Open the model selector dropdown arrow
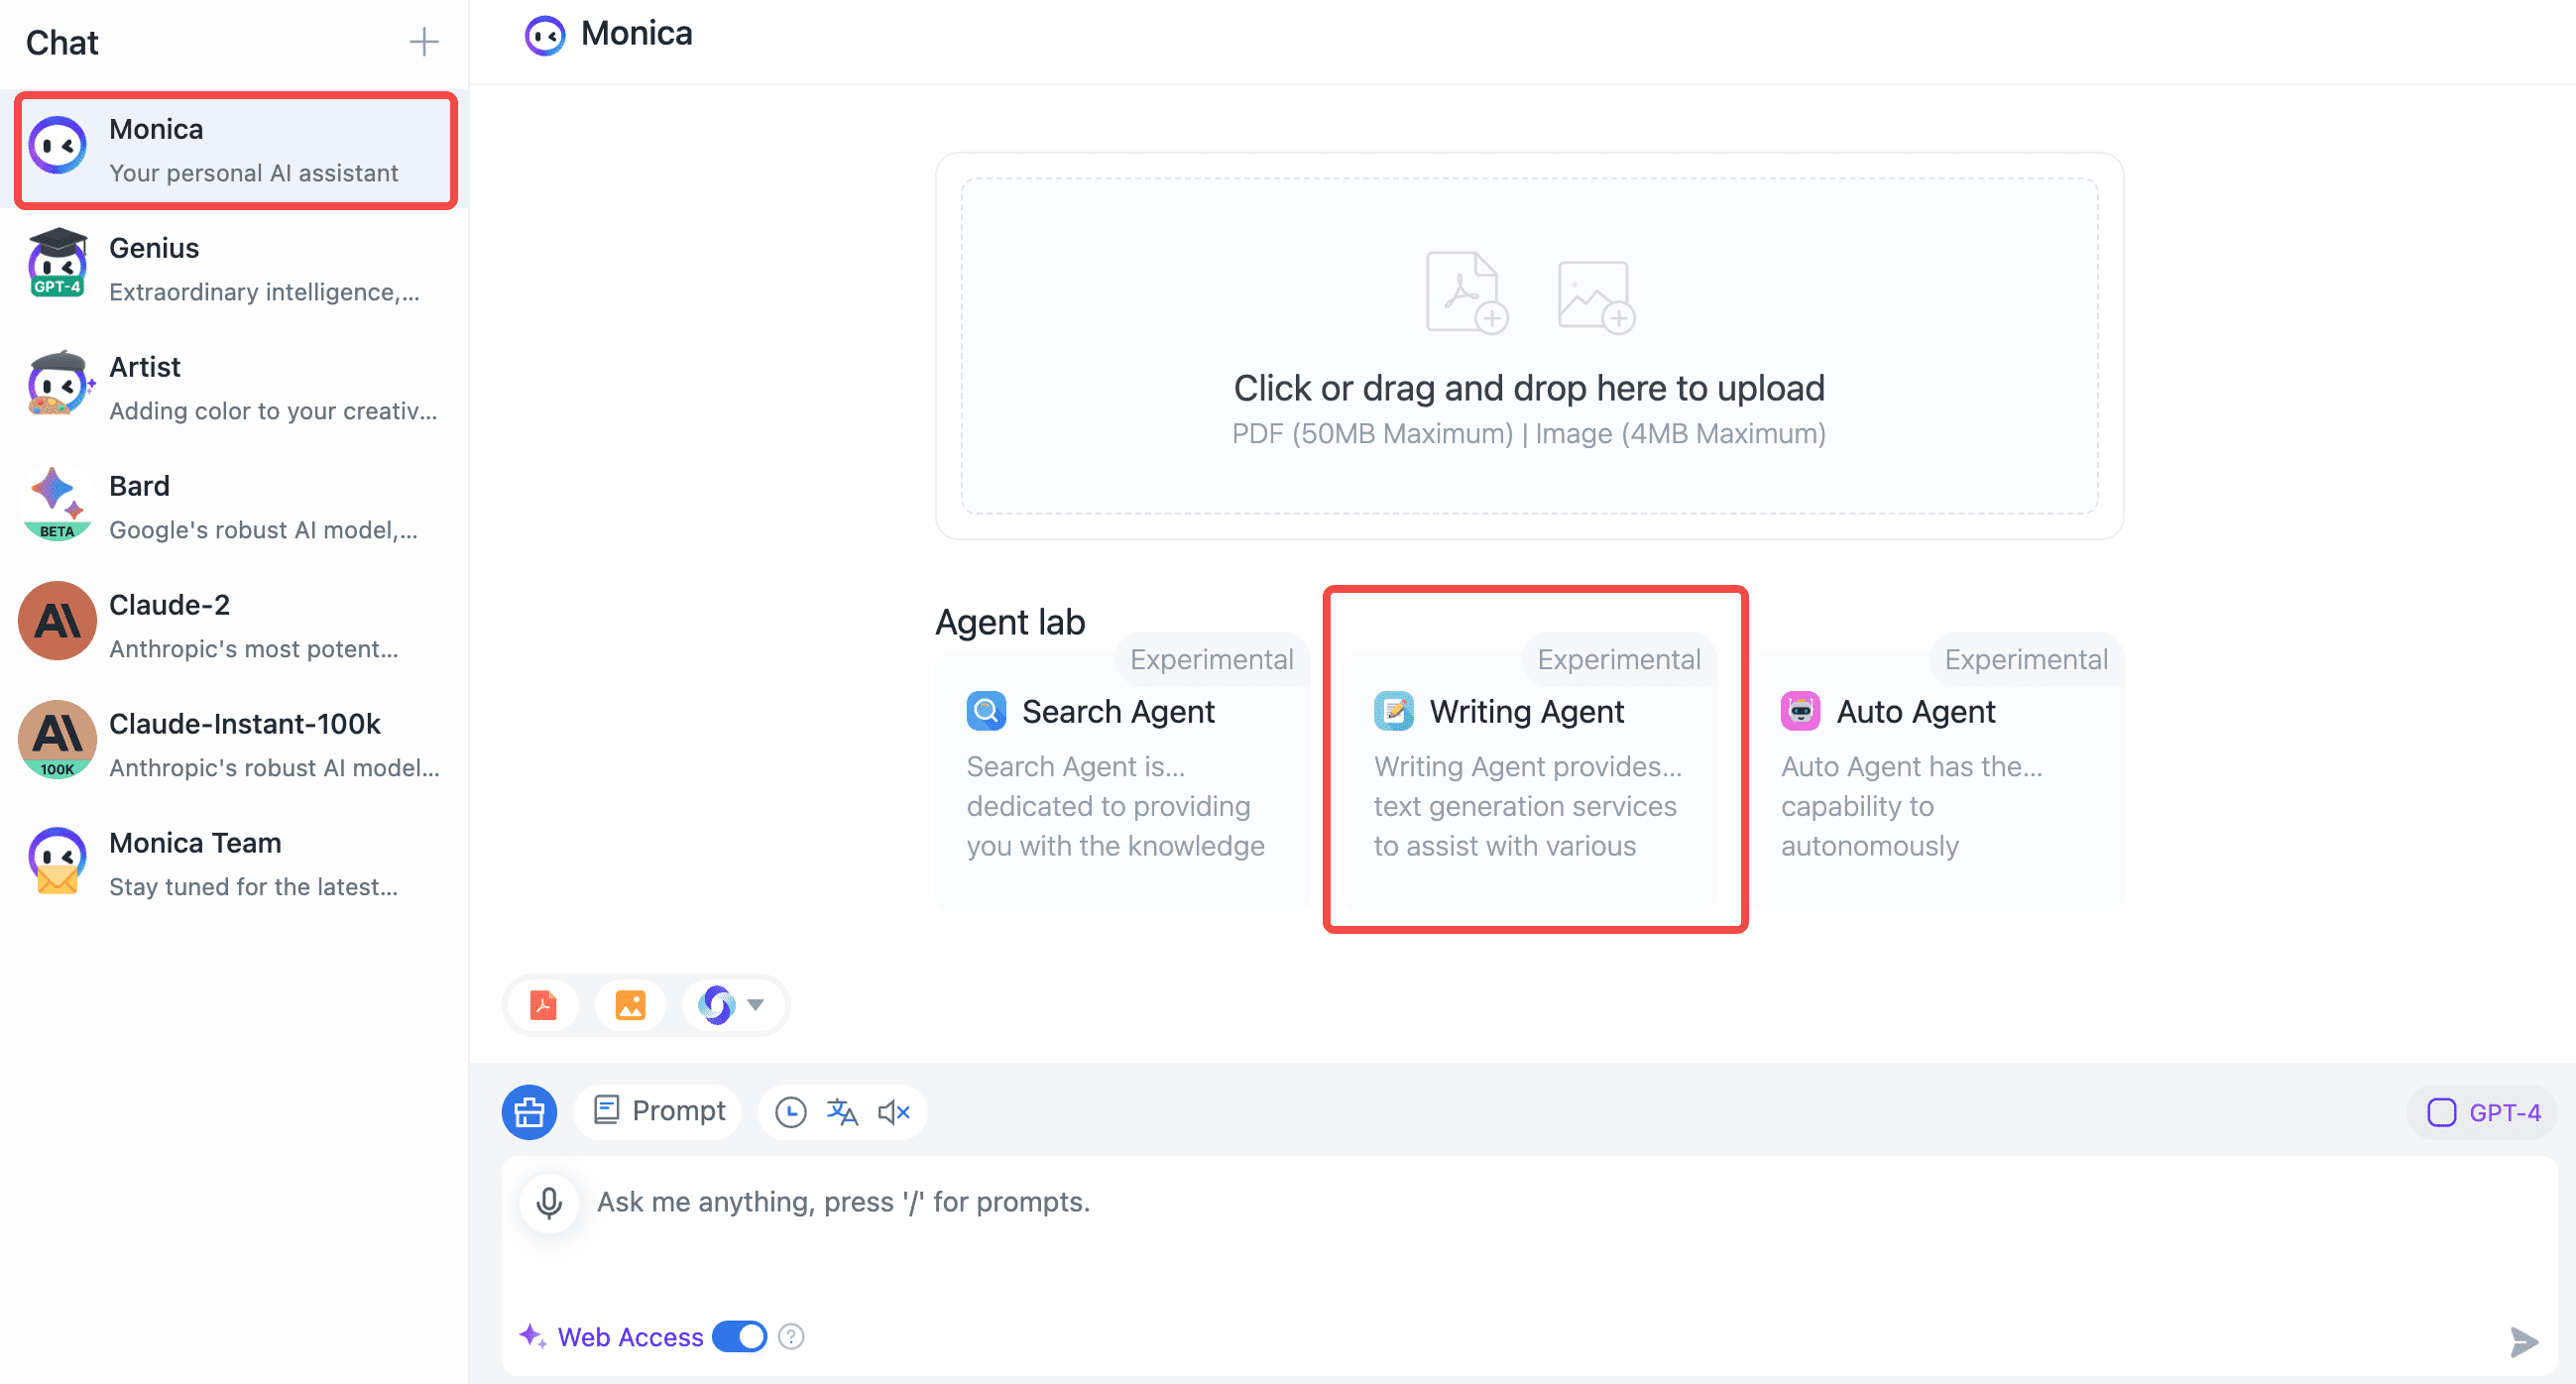The height and width of the screenshot is (1384, 2576). coord(756,1005)
